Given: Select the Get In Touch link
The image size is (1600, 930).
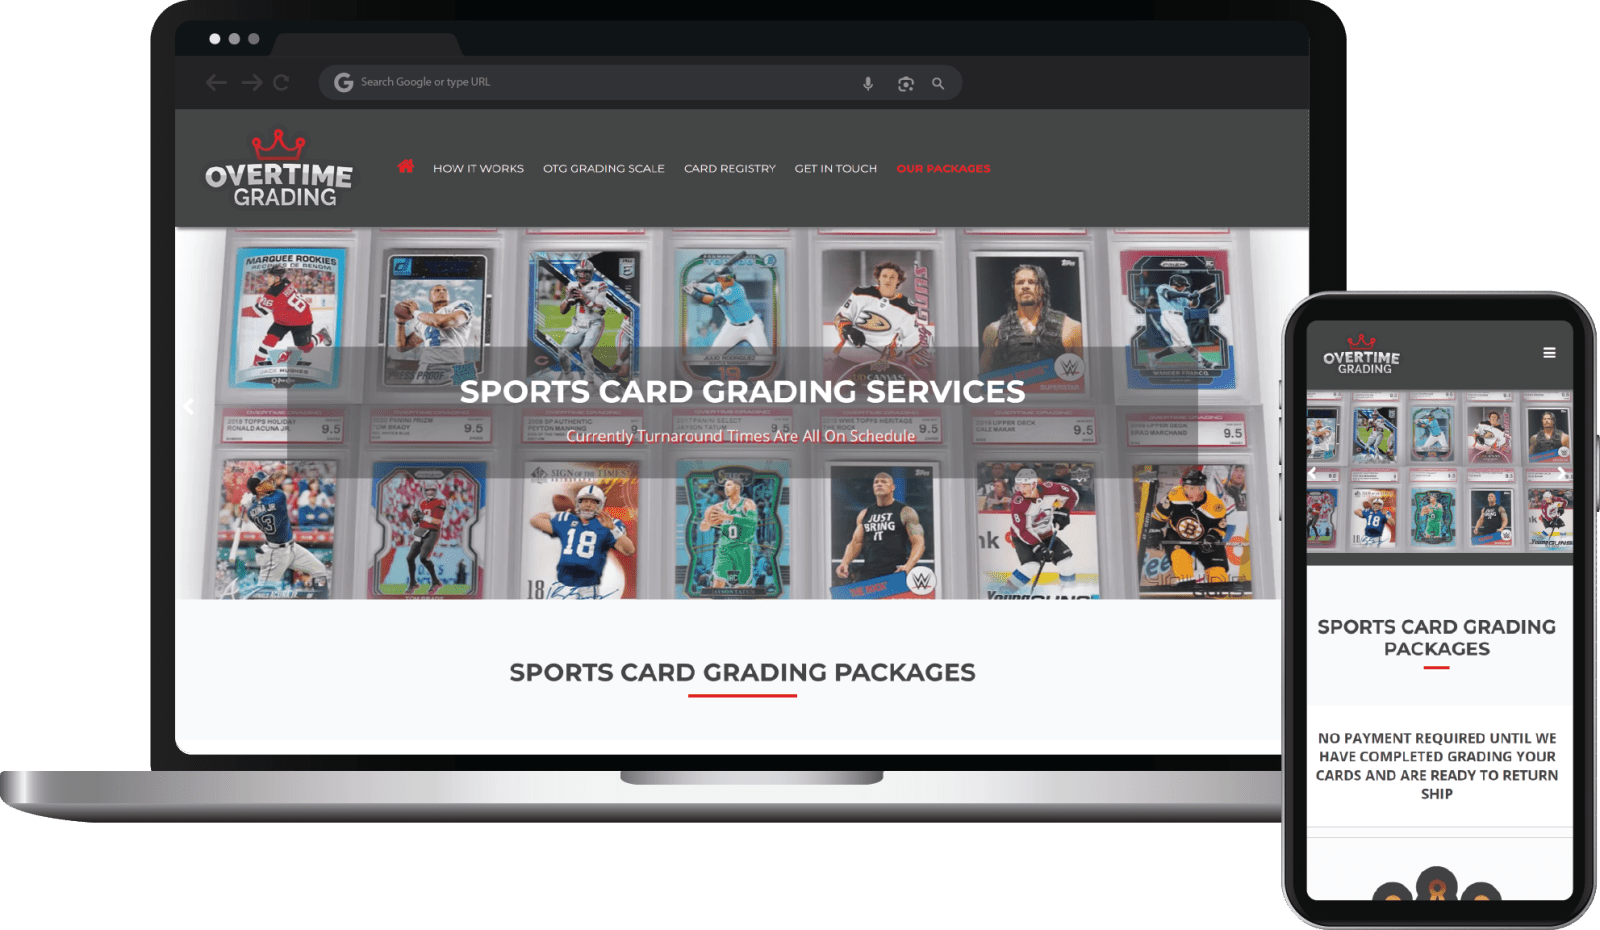Looking at the screenshot, I should (835, 169).
